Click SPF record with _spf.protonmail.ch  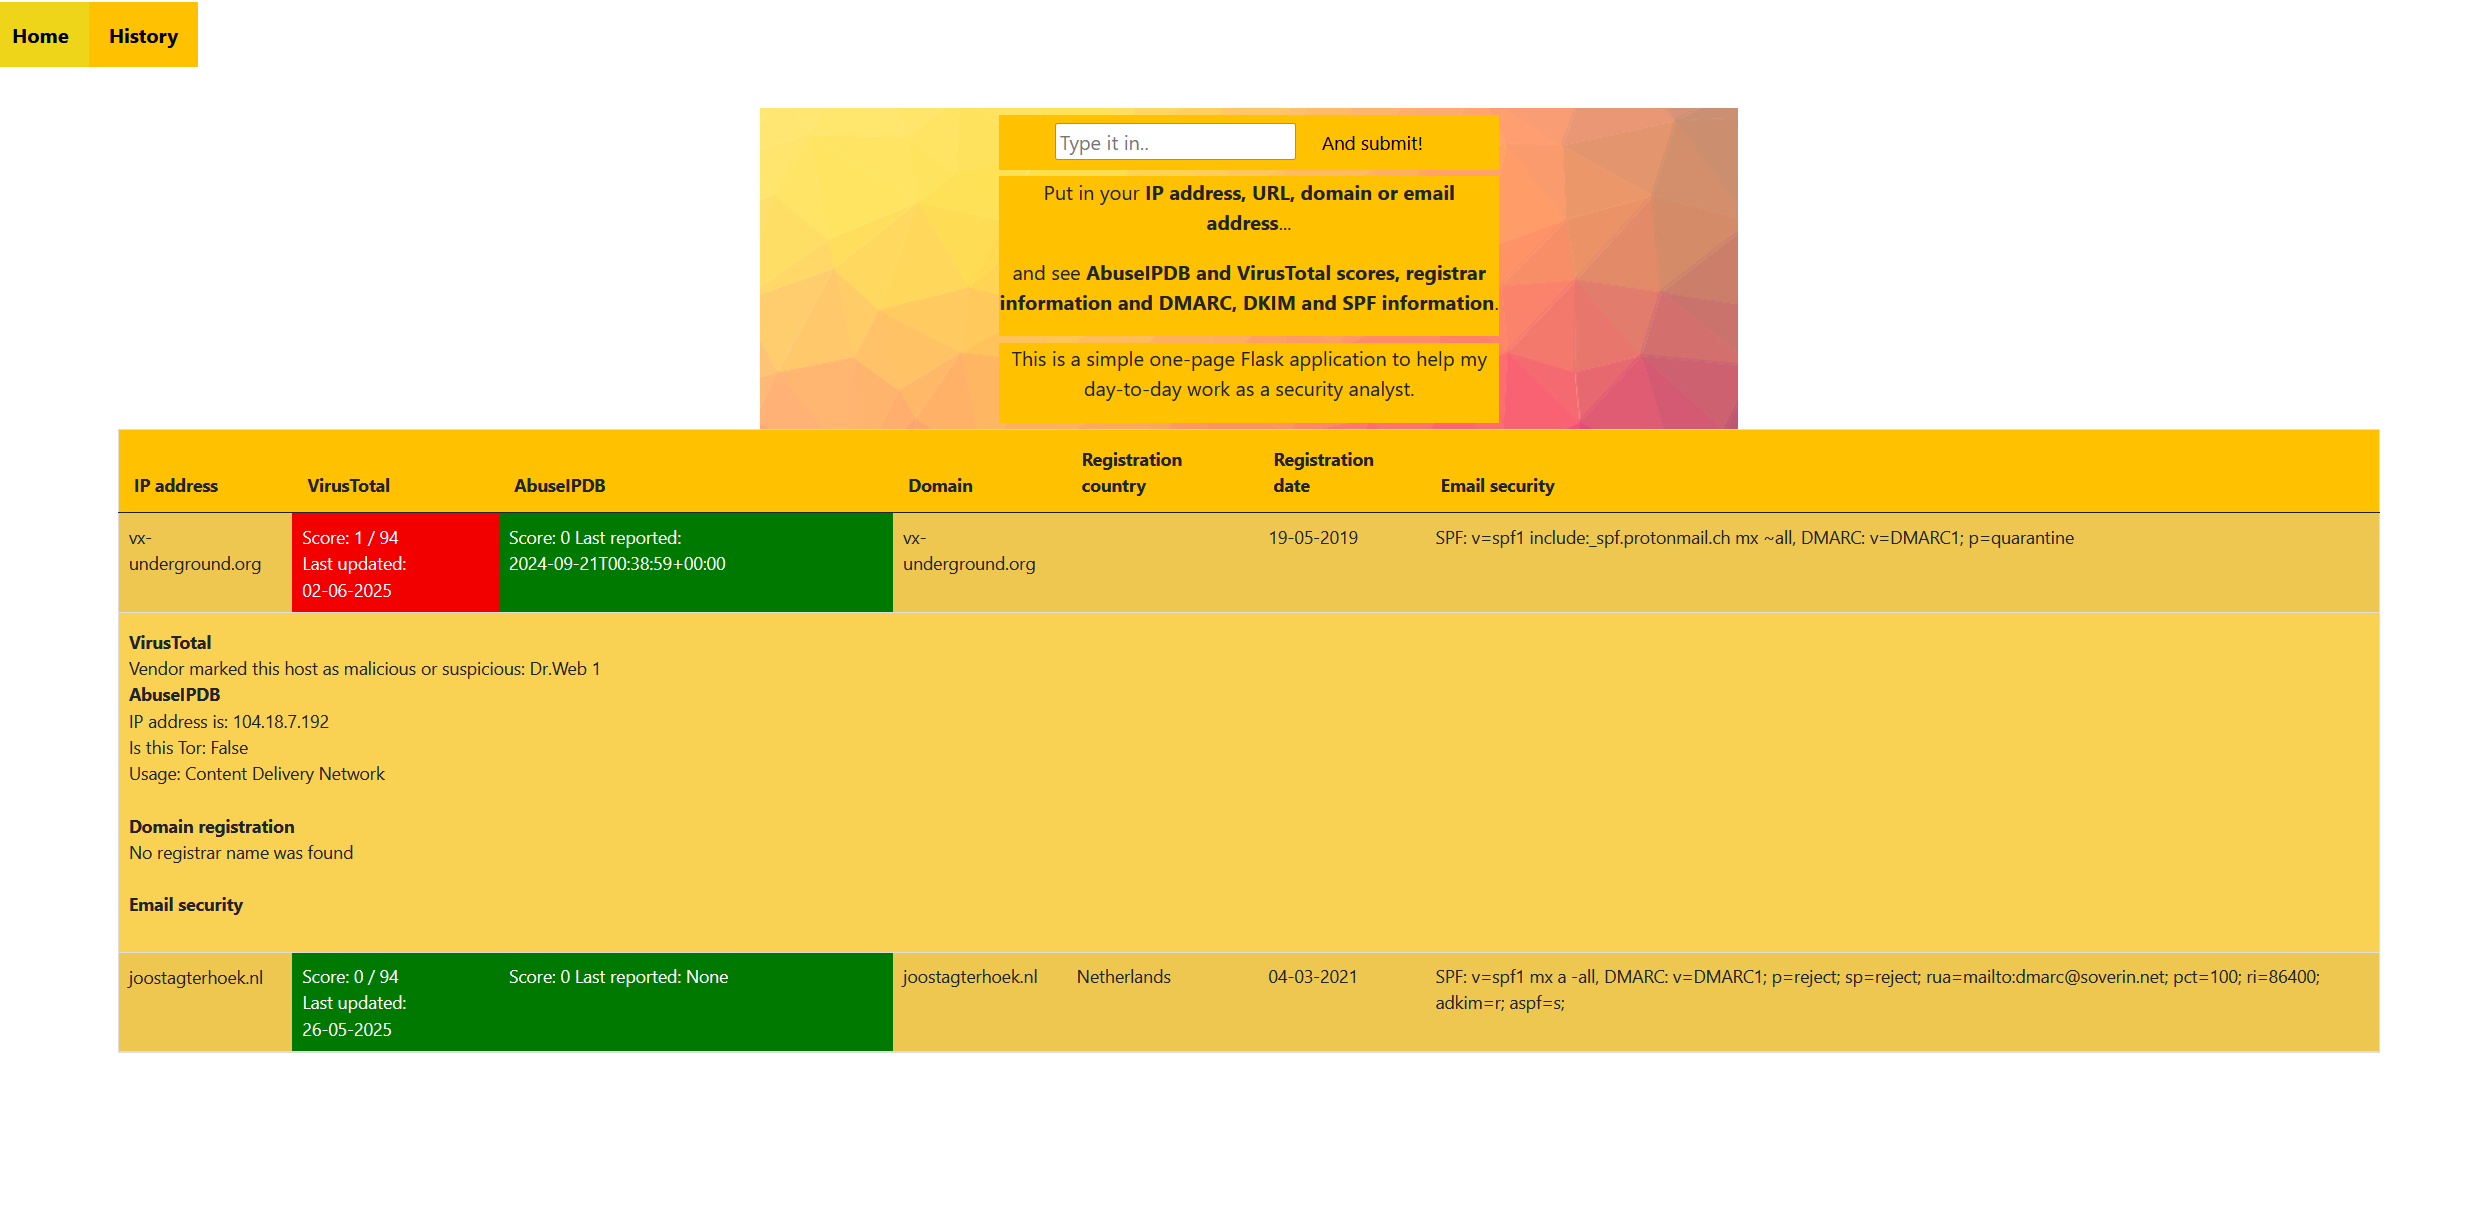1754,537
